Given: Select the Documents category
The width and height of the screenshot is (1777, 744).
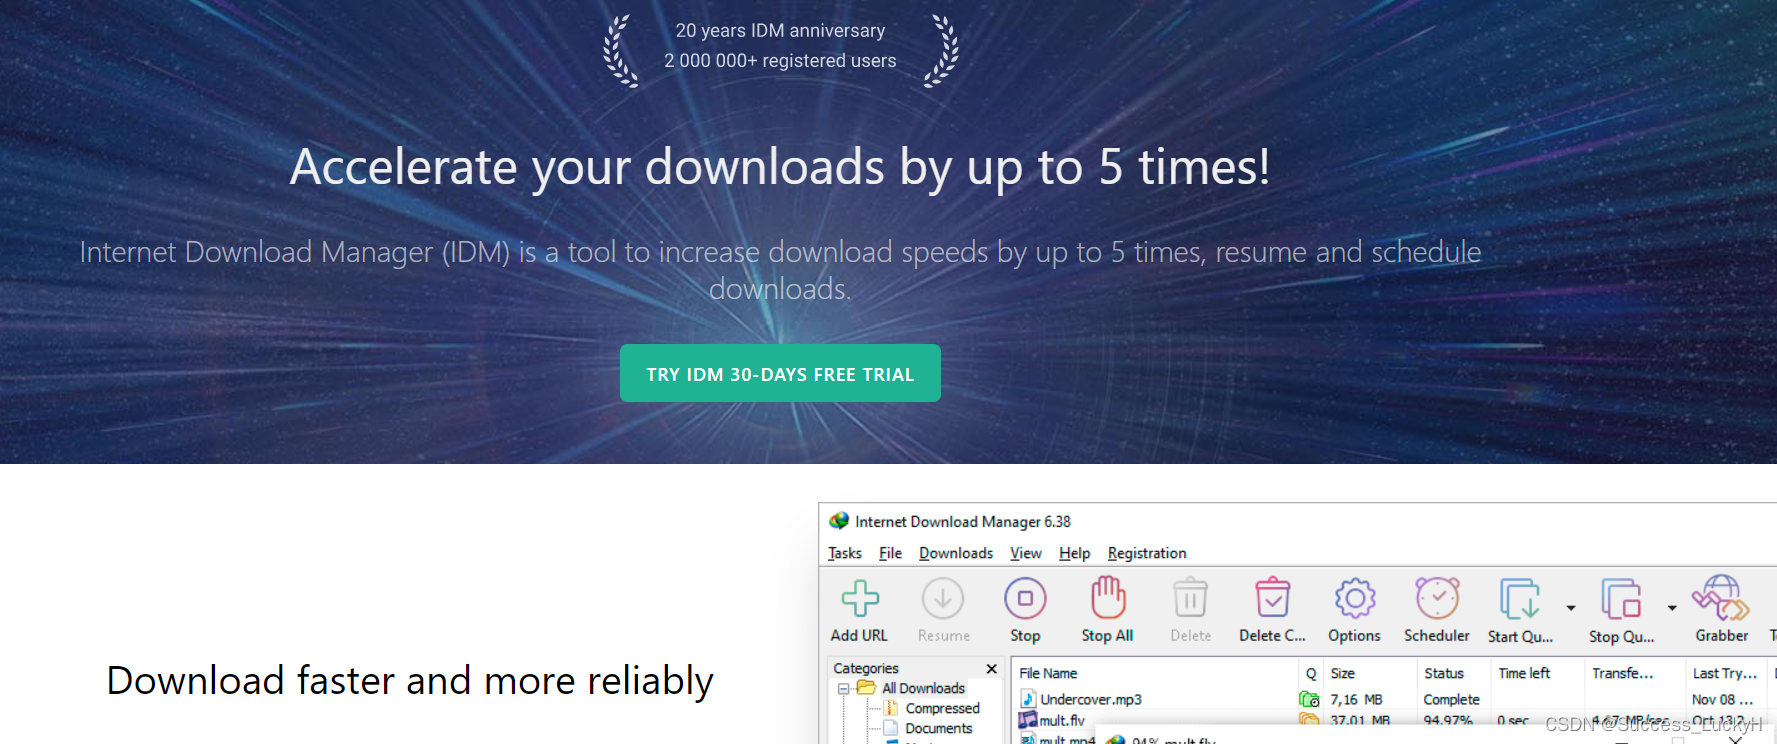Looking at the screenshot, I should pyautogui.click(x=938, y=728).
